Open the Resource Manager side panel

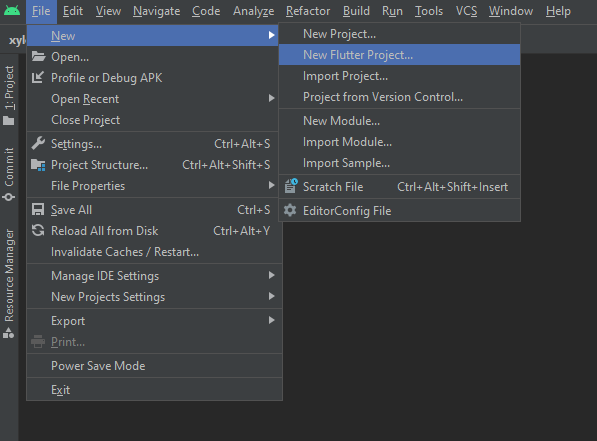click(9, 283)
